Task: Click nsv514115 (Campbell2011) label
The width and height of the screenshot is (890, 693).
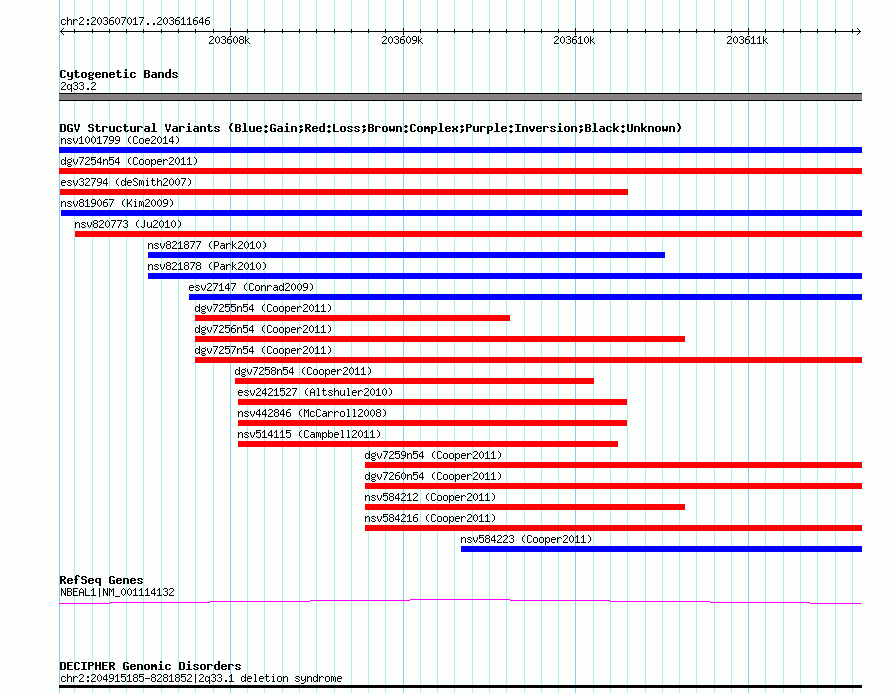Action: [309, 434]
